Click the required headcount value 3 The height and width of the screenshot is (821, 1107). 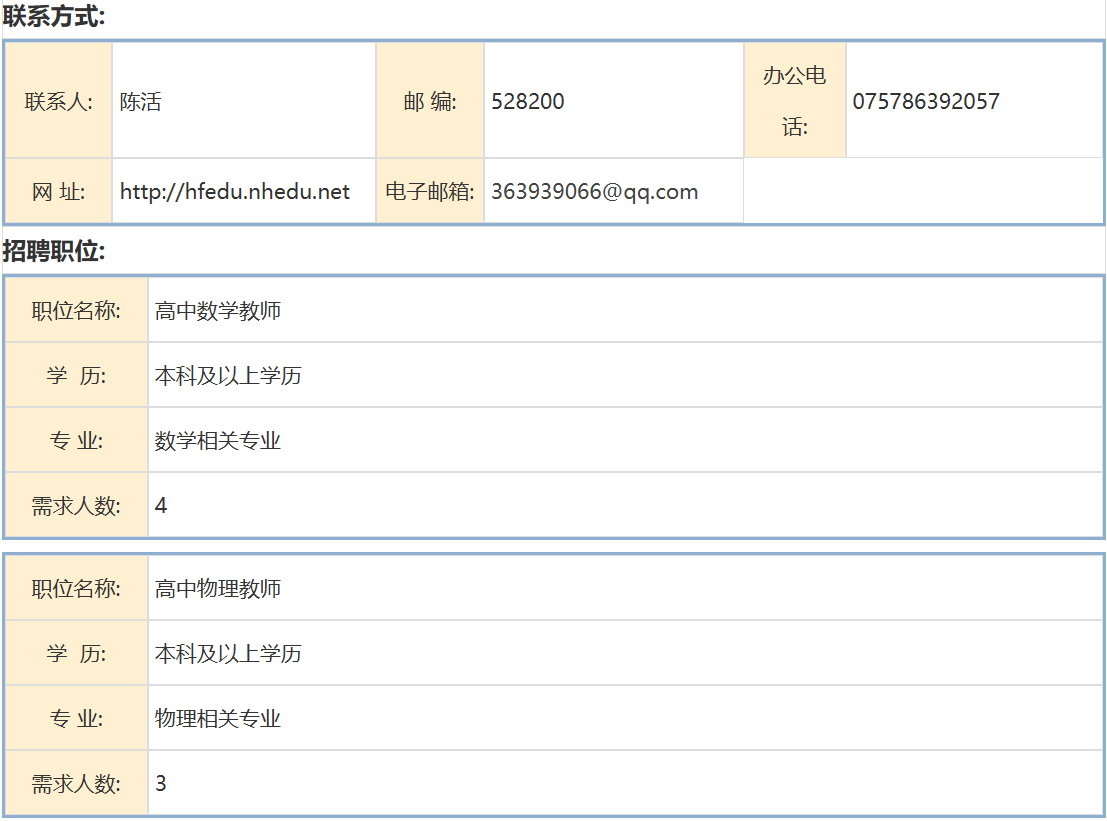pos(161,784)
